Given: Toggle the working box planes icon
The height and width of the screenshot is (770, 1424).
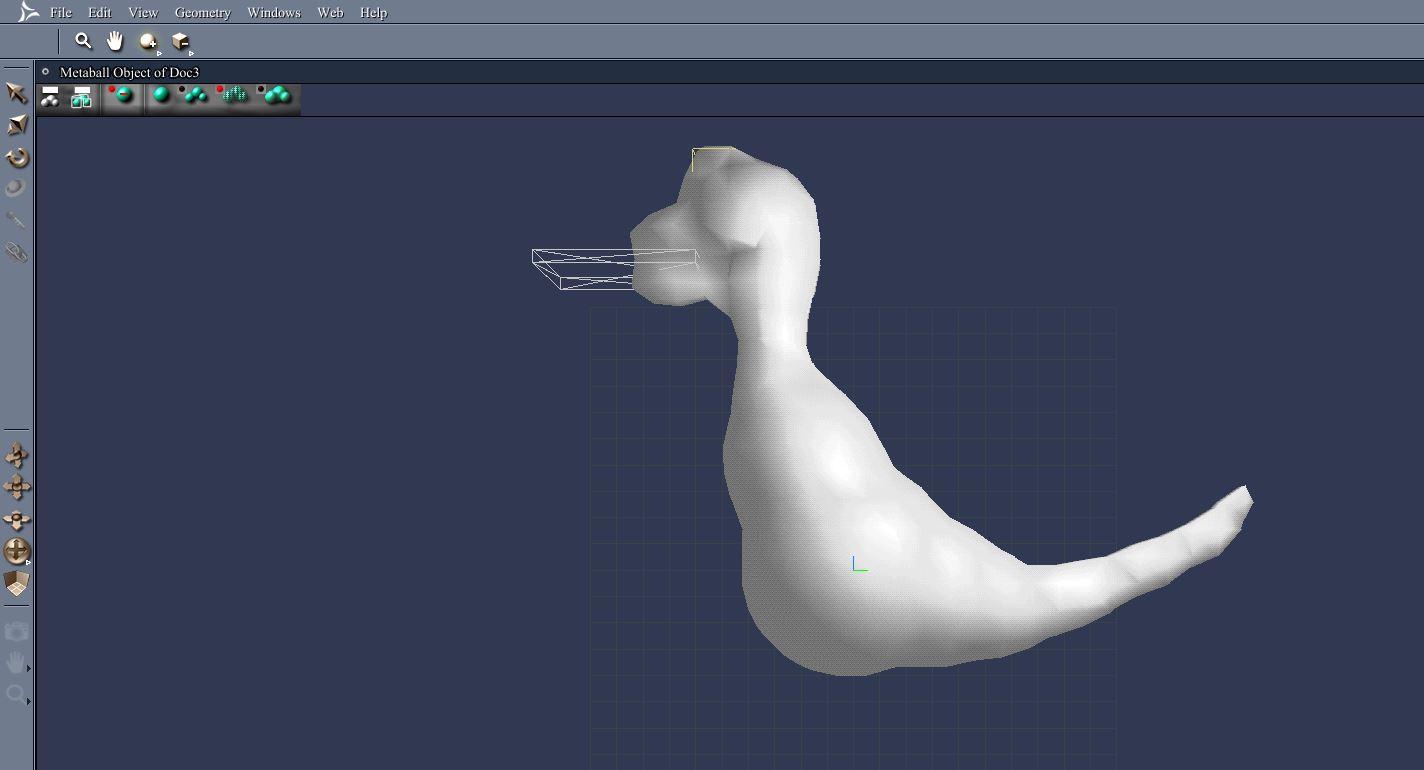Looking at the screenshot, I should (17, 583).
